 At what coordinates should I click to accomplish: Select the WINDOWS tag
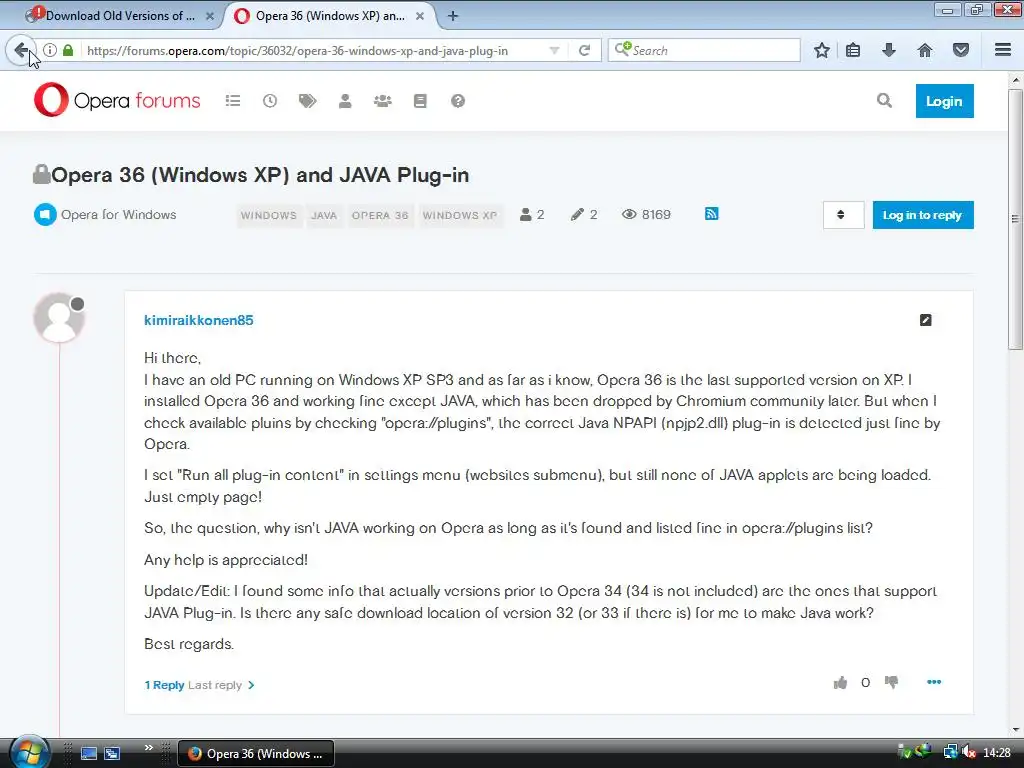[268, 216]
